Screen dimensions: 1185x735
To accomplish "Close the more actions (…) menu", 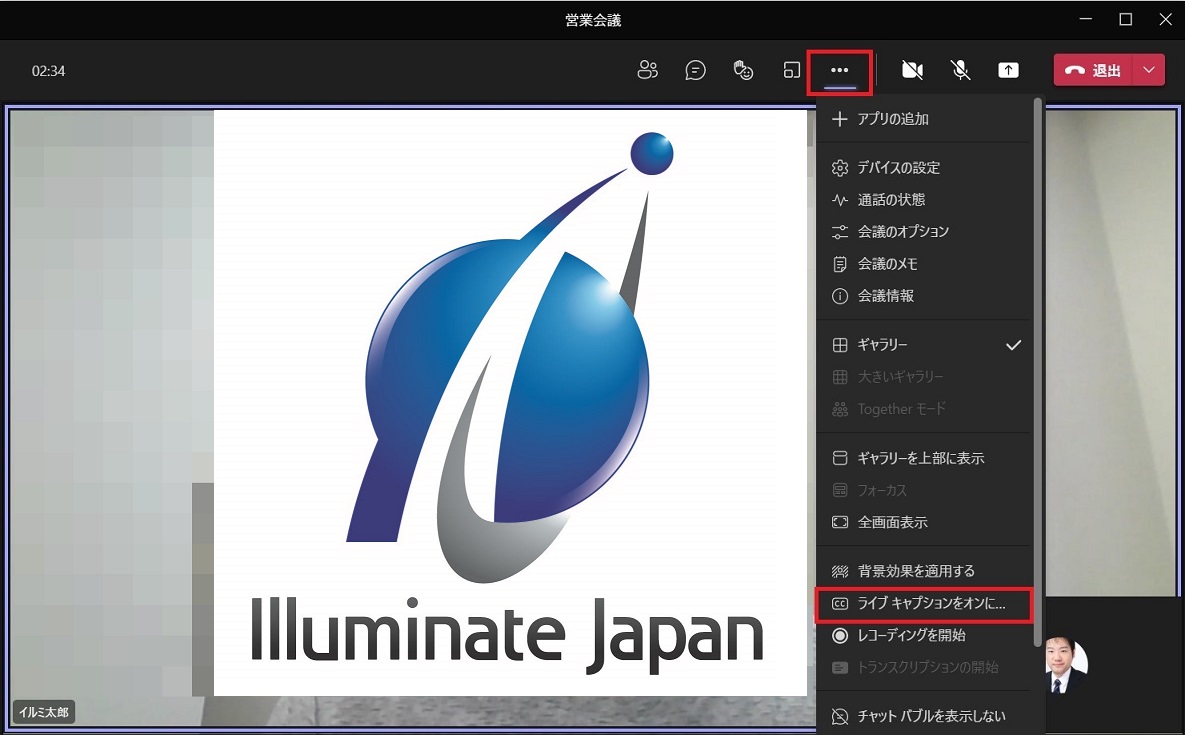I will (x=840, y=71).
